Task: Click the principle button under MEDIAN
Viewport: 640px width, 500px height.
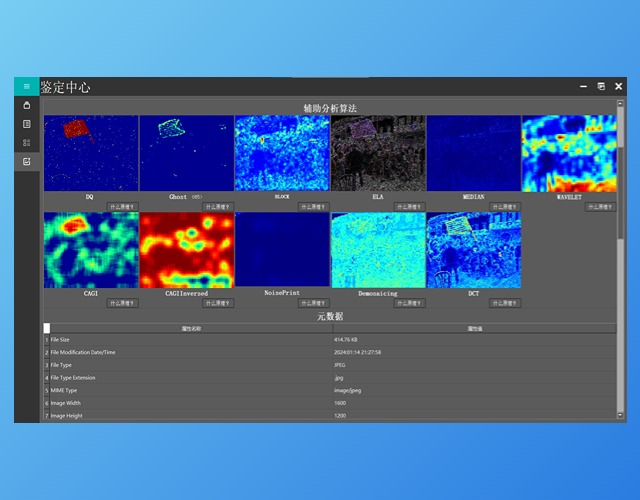Action: click(505, 208)
